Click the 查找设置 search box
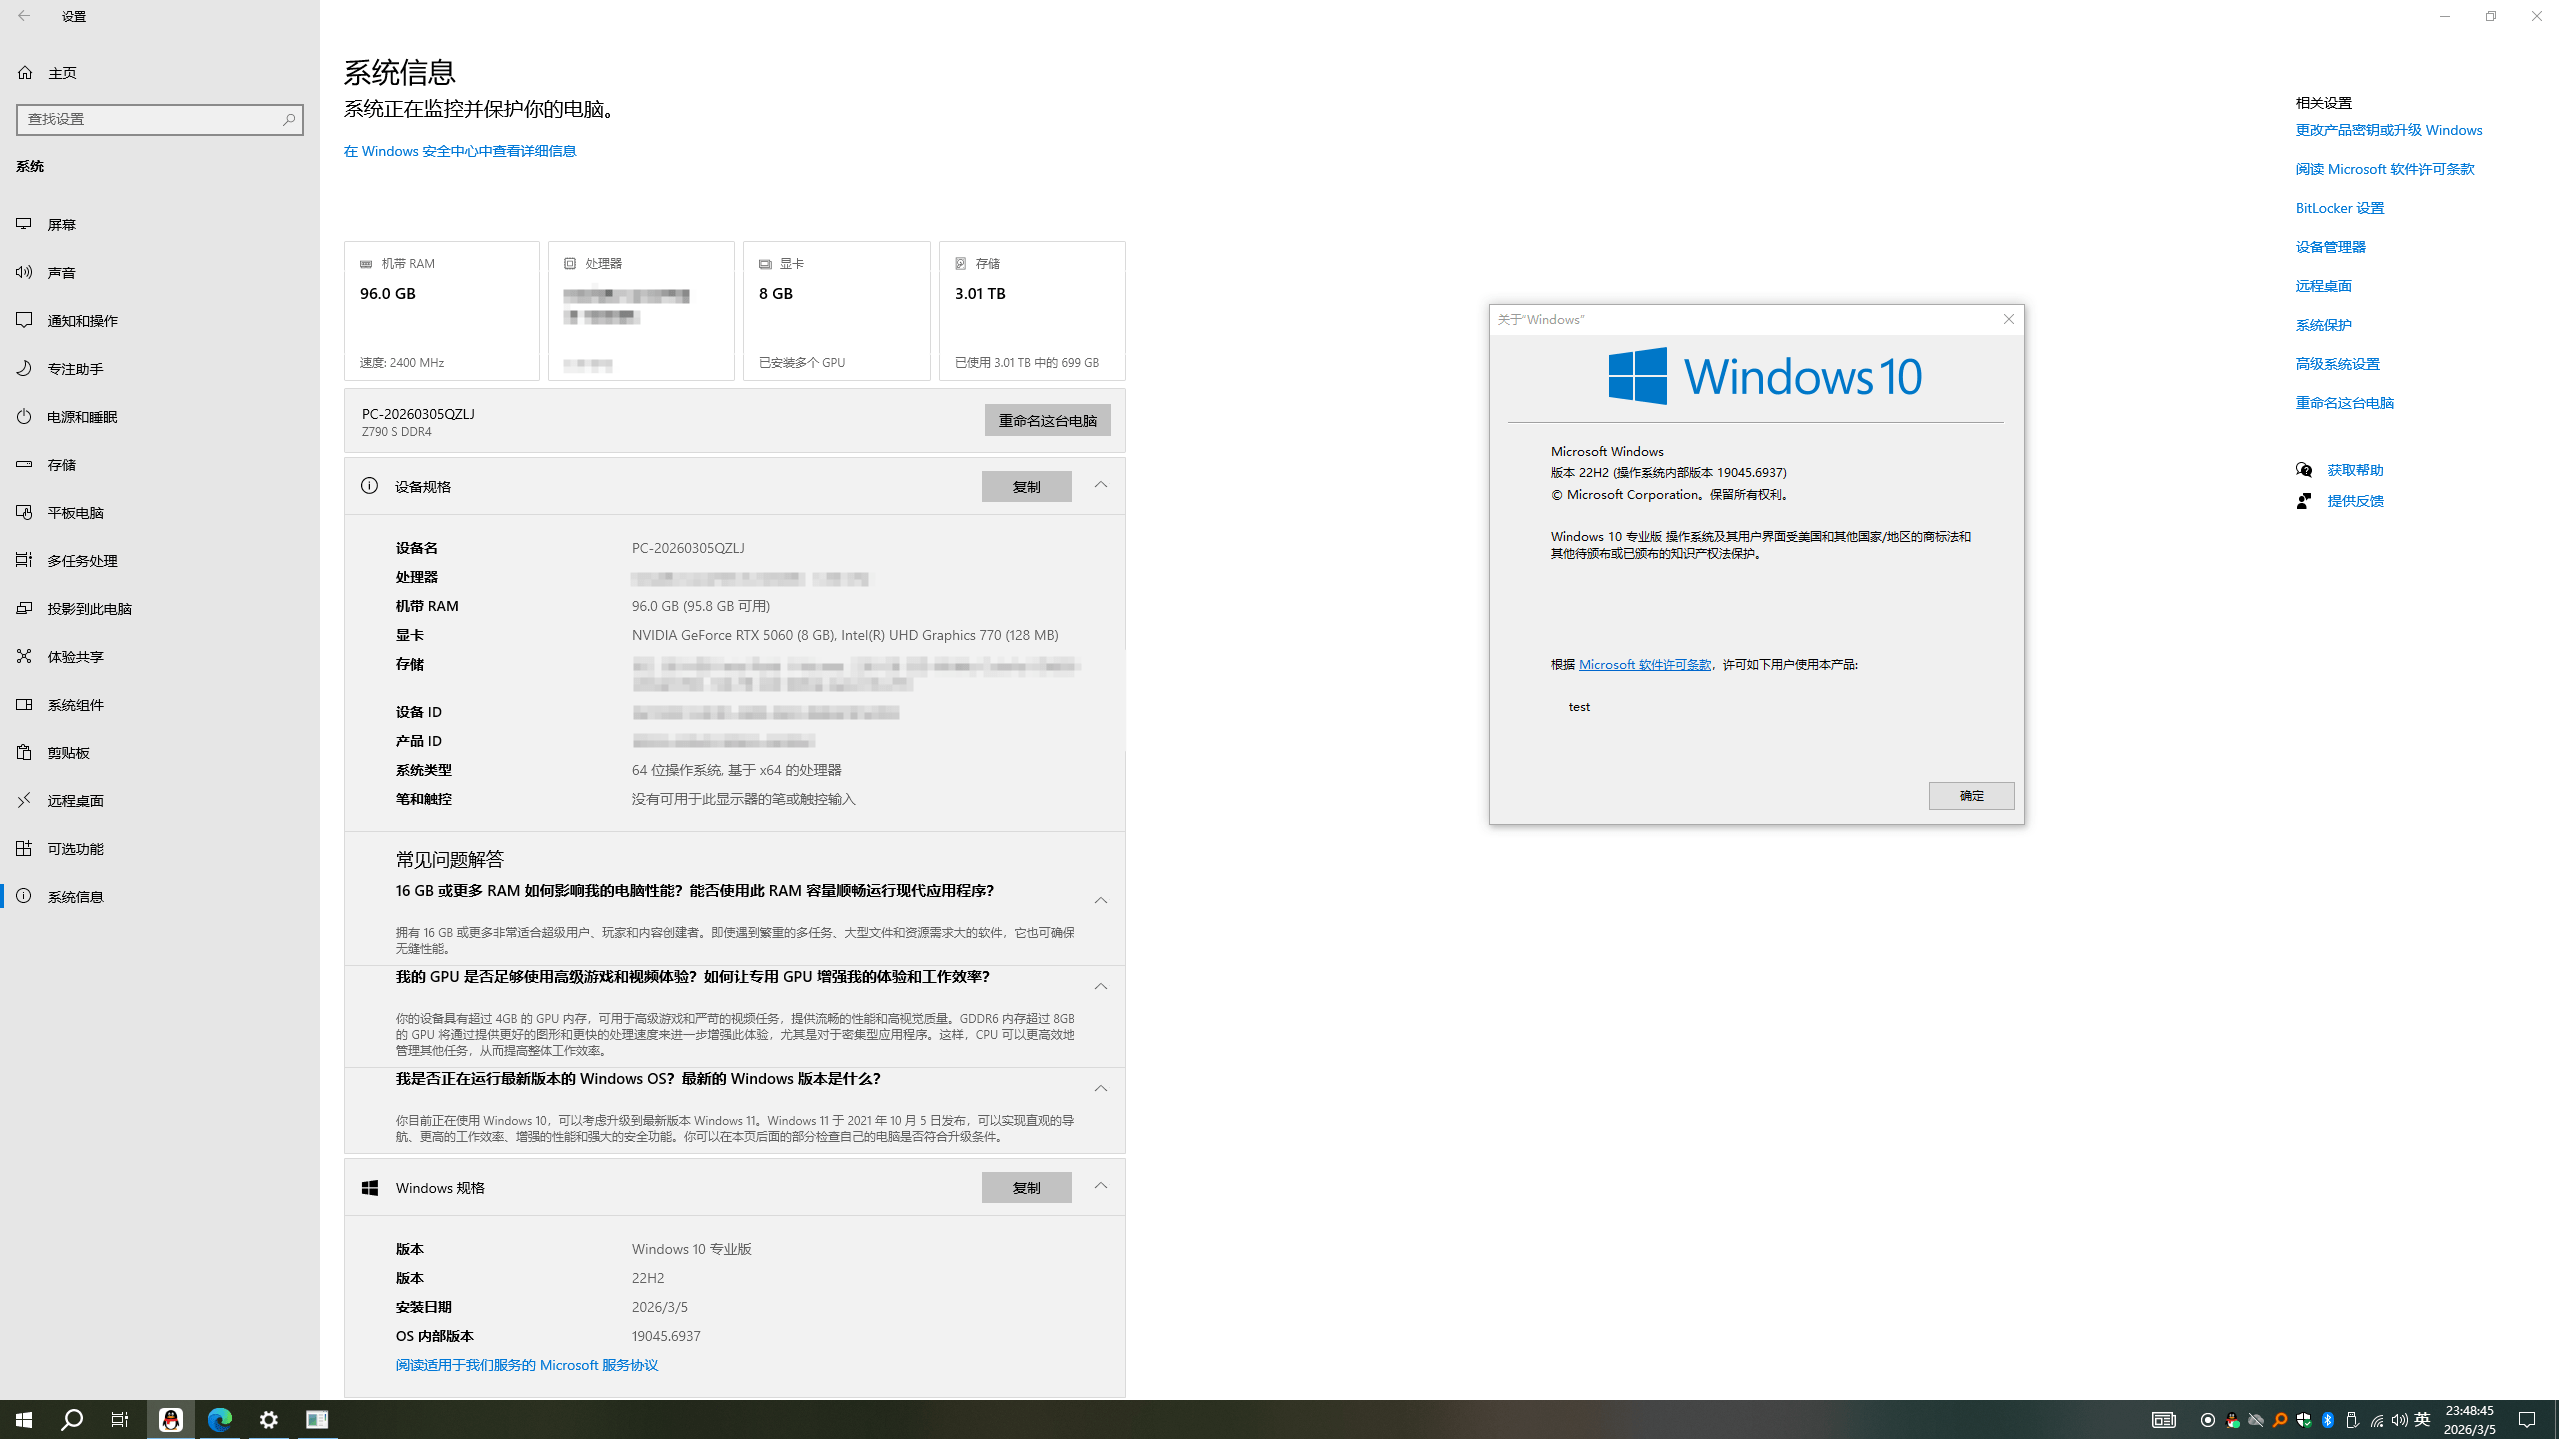This screenshot has height=1439, width=2559. point(160,119)
